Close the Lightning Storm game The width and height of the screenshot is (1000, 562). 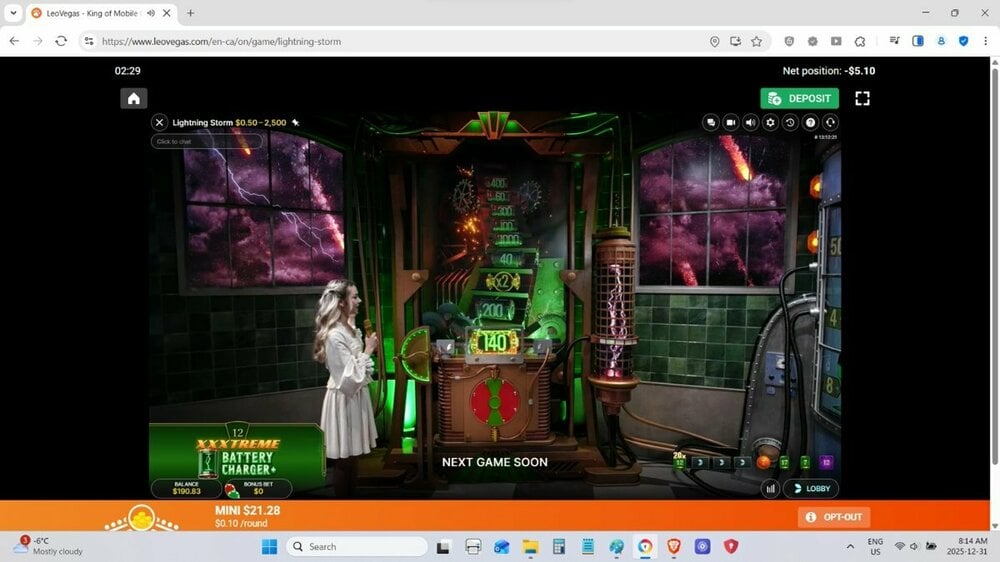click(159, 122)
